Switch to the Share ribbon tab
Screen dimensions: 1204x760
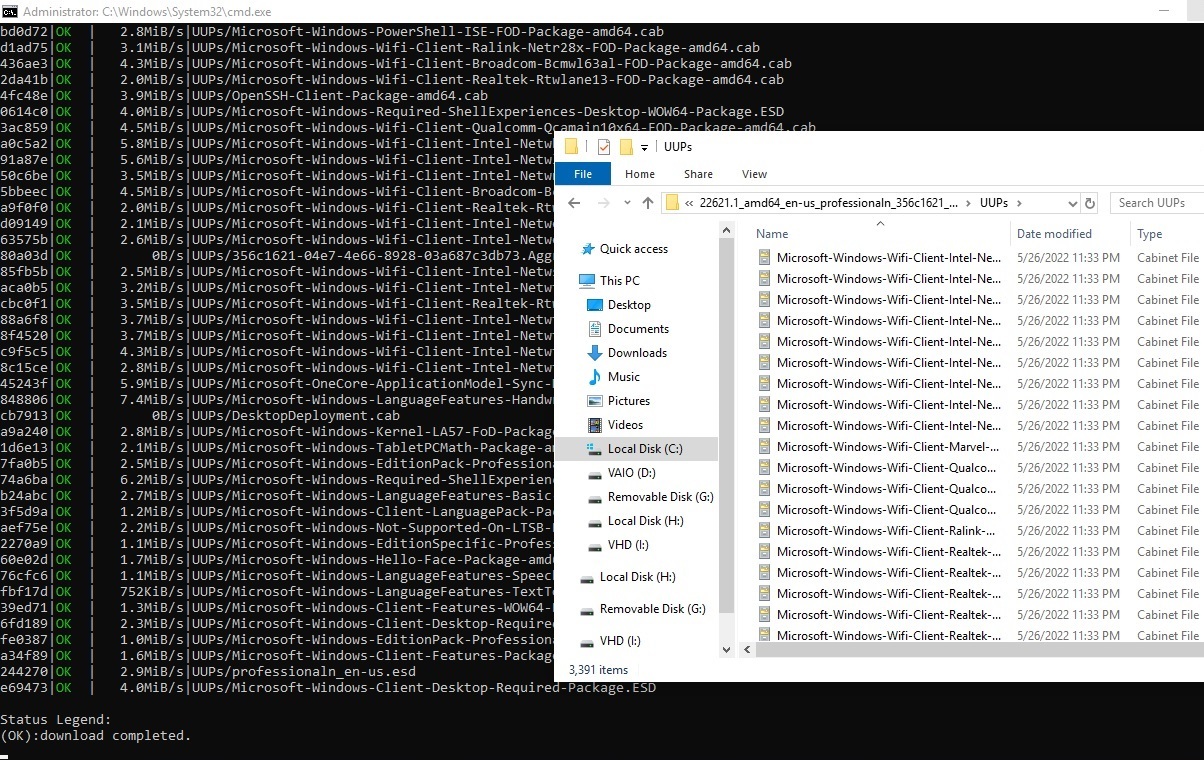698,174
